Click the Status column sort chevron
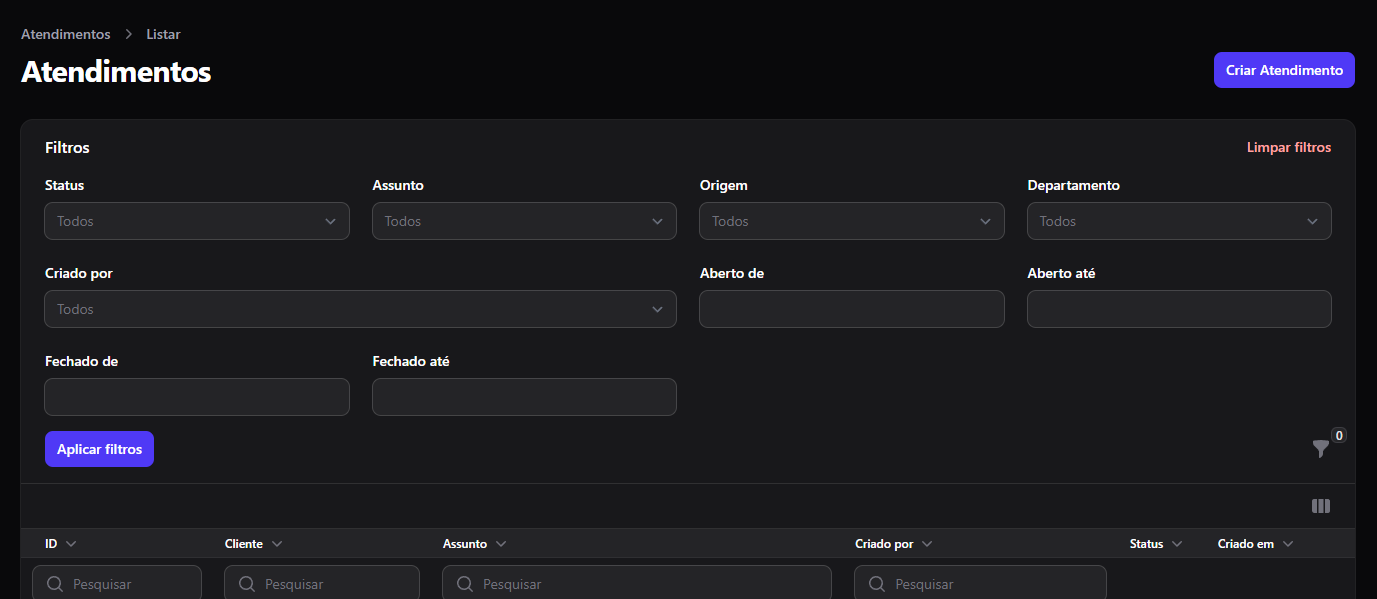 click(1177, 544)
